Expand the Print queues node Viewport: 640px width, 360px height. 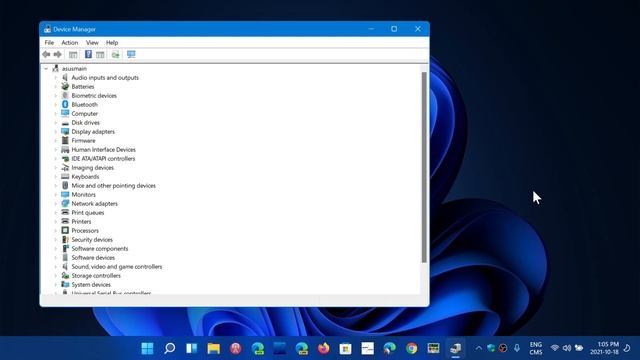click(x=56, y=212)
